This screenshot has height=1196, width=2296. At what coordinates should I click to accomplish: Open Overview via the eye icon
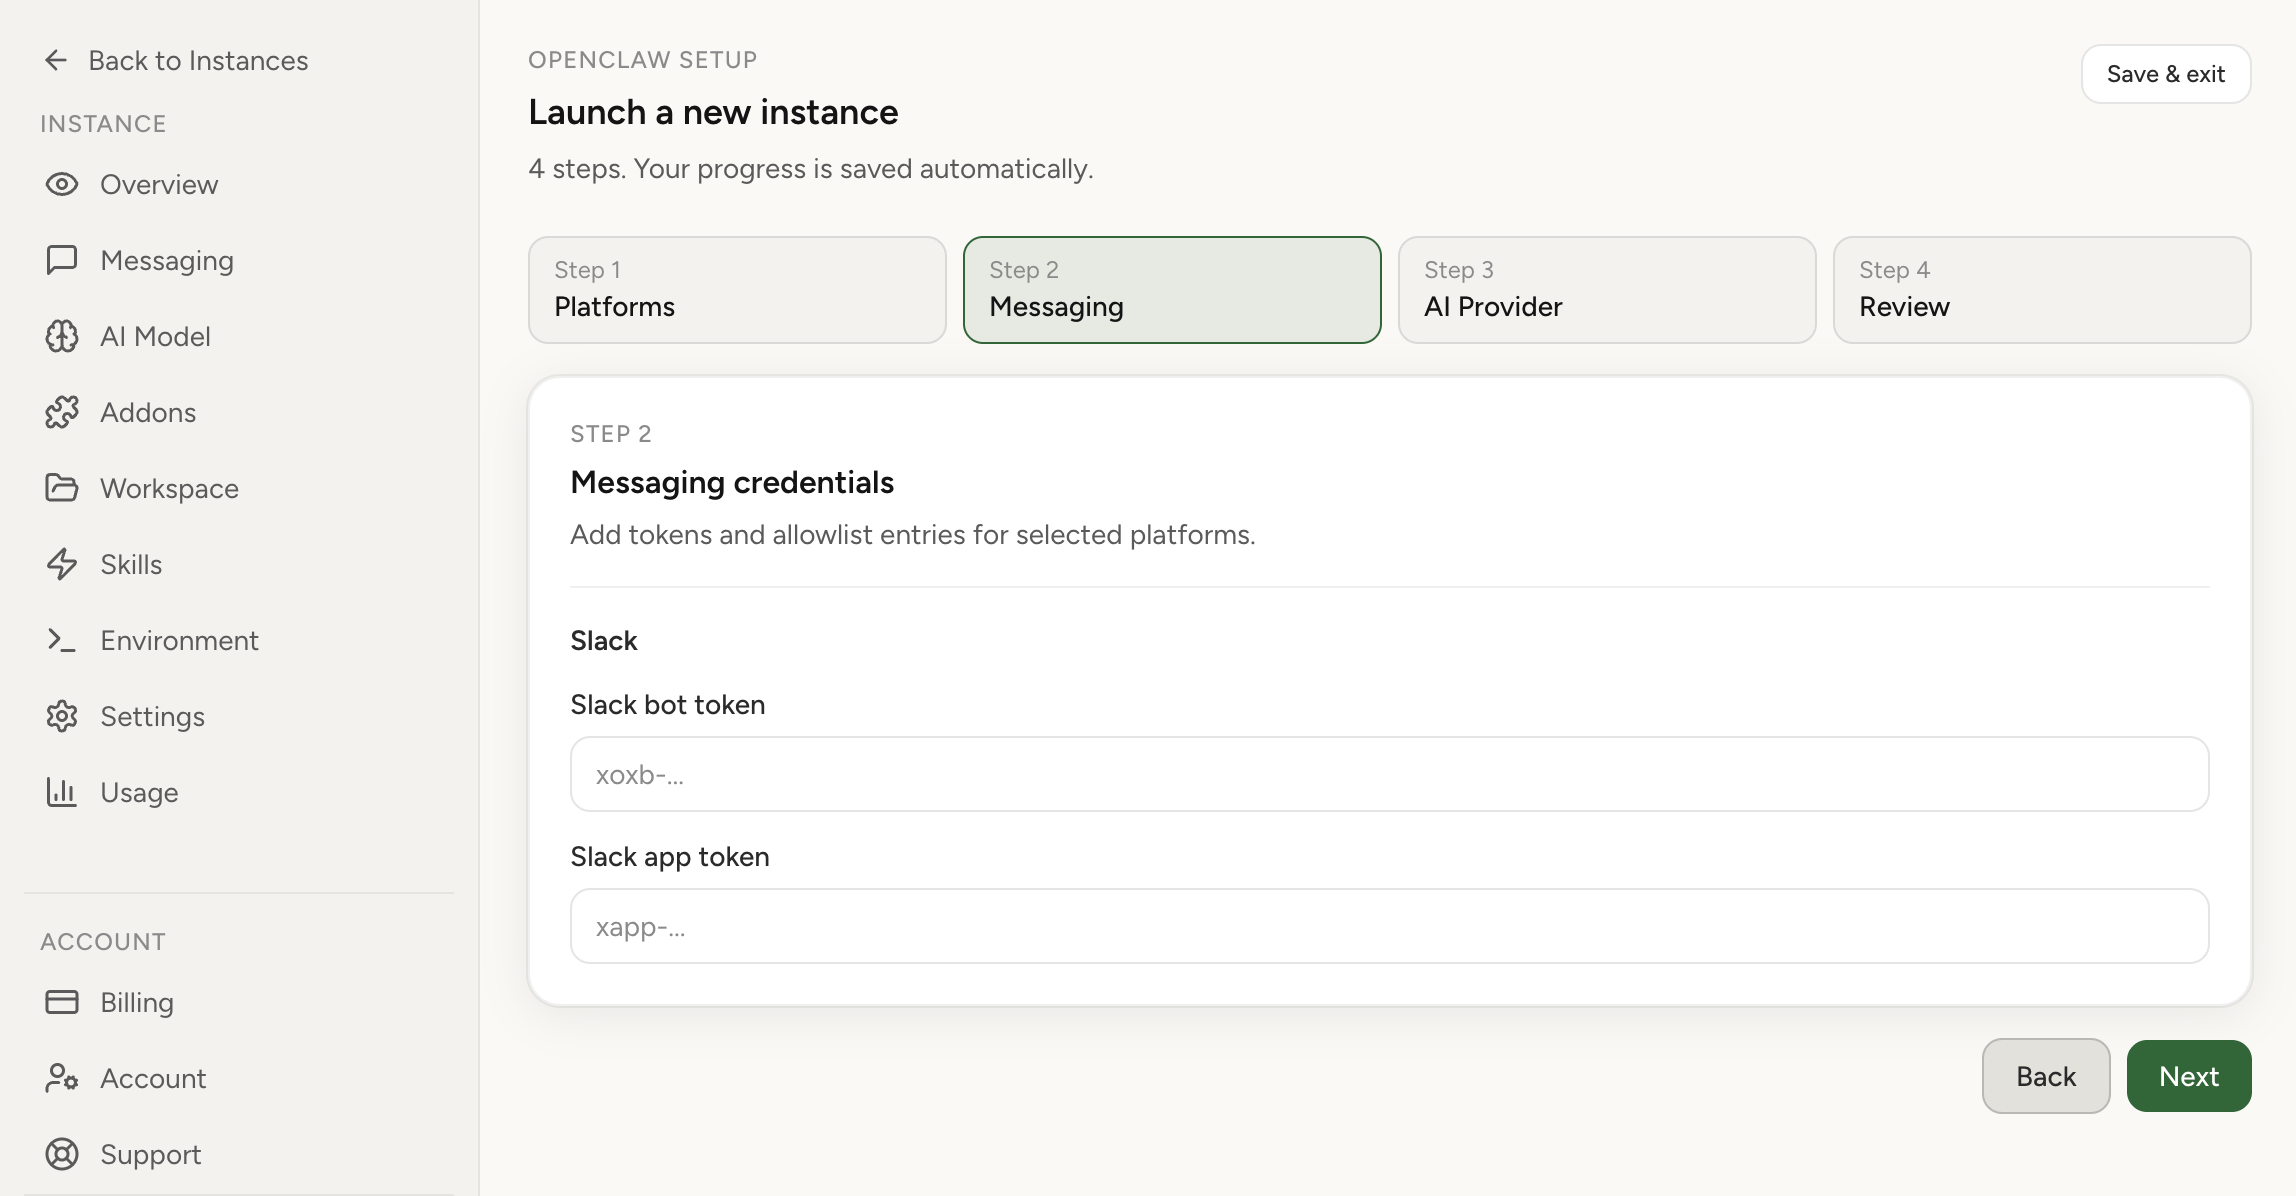point(62,185)
